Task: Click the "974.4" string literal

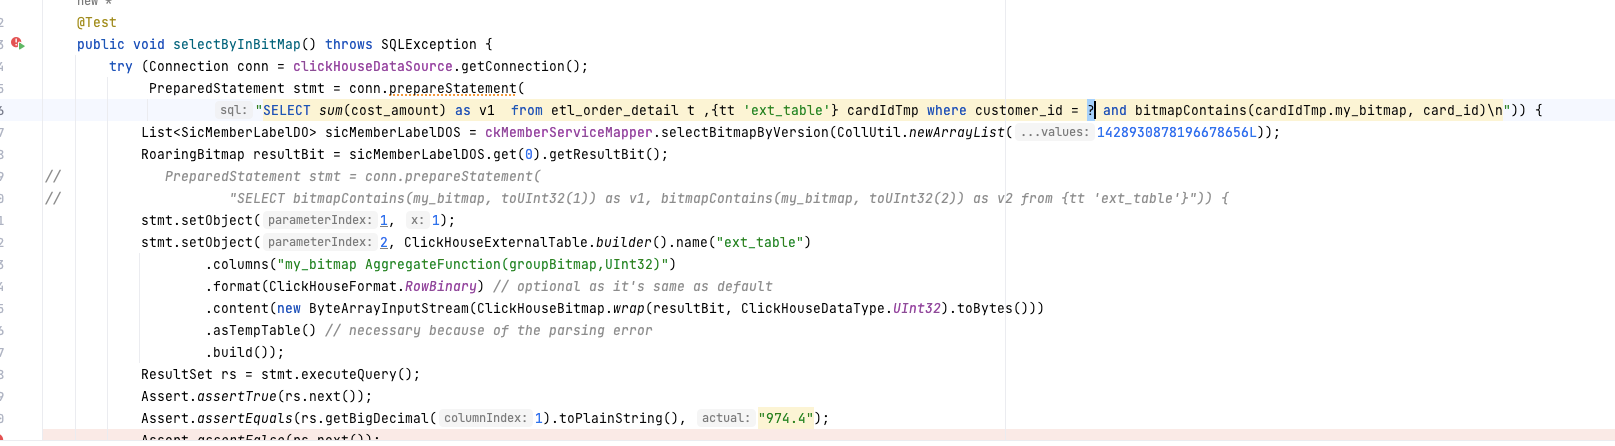Action: (785, 418)
